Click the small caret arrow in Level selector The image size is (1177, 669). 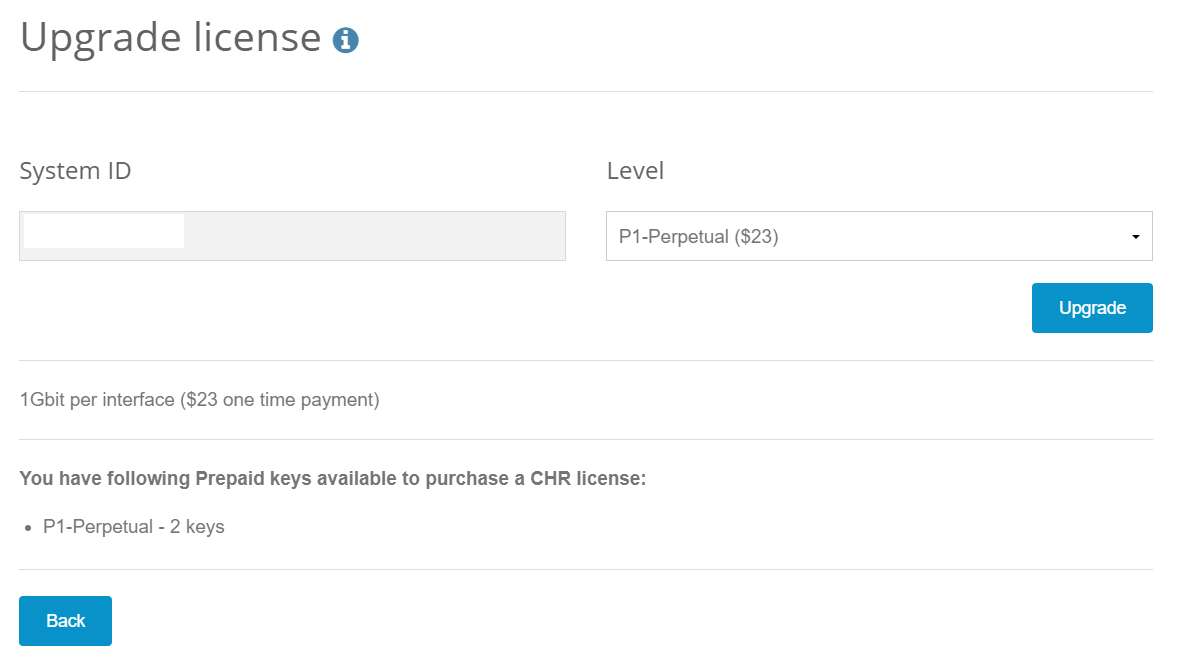click(1136, 237)
